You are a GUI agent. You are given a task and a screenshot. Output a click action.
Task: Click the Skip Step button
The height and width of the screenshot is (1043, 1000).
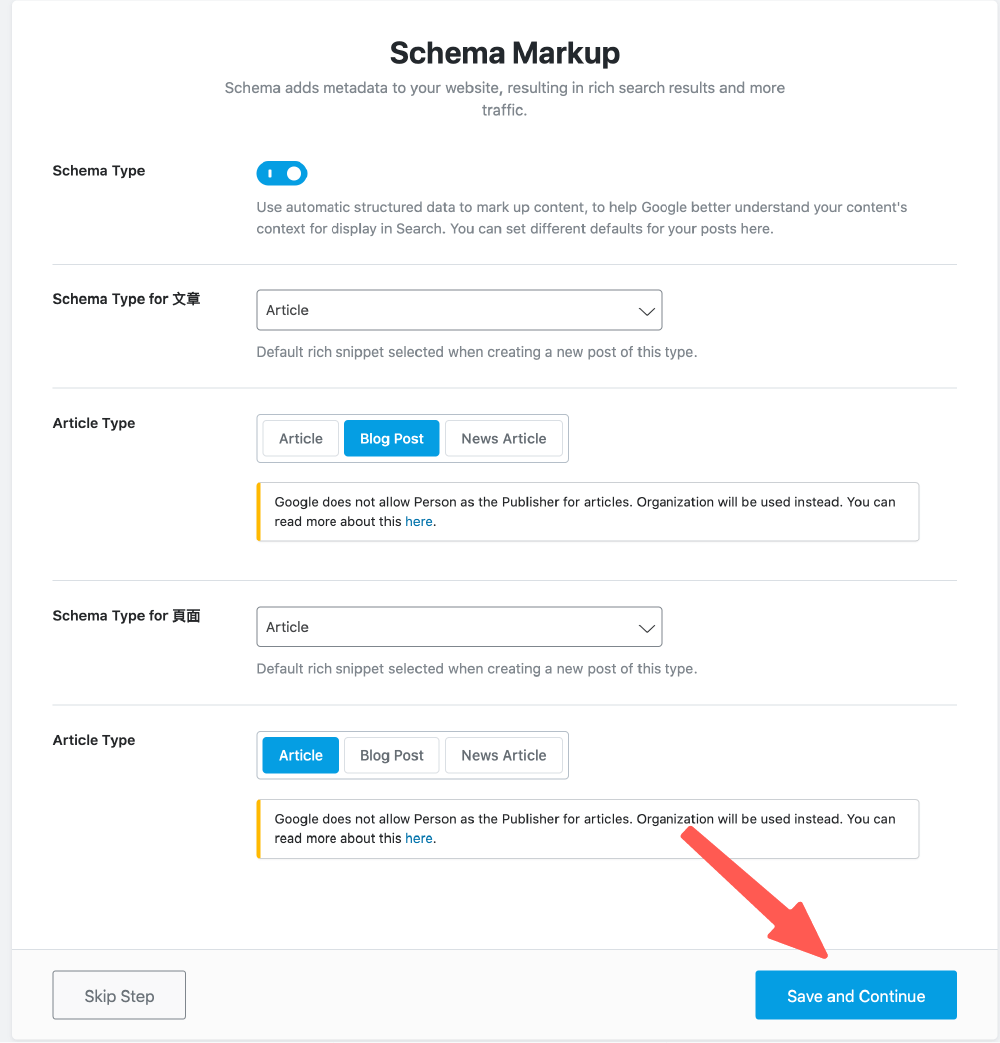pos(118,995)
